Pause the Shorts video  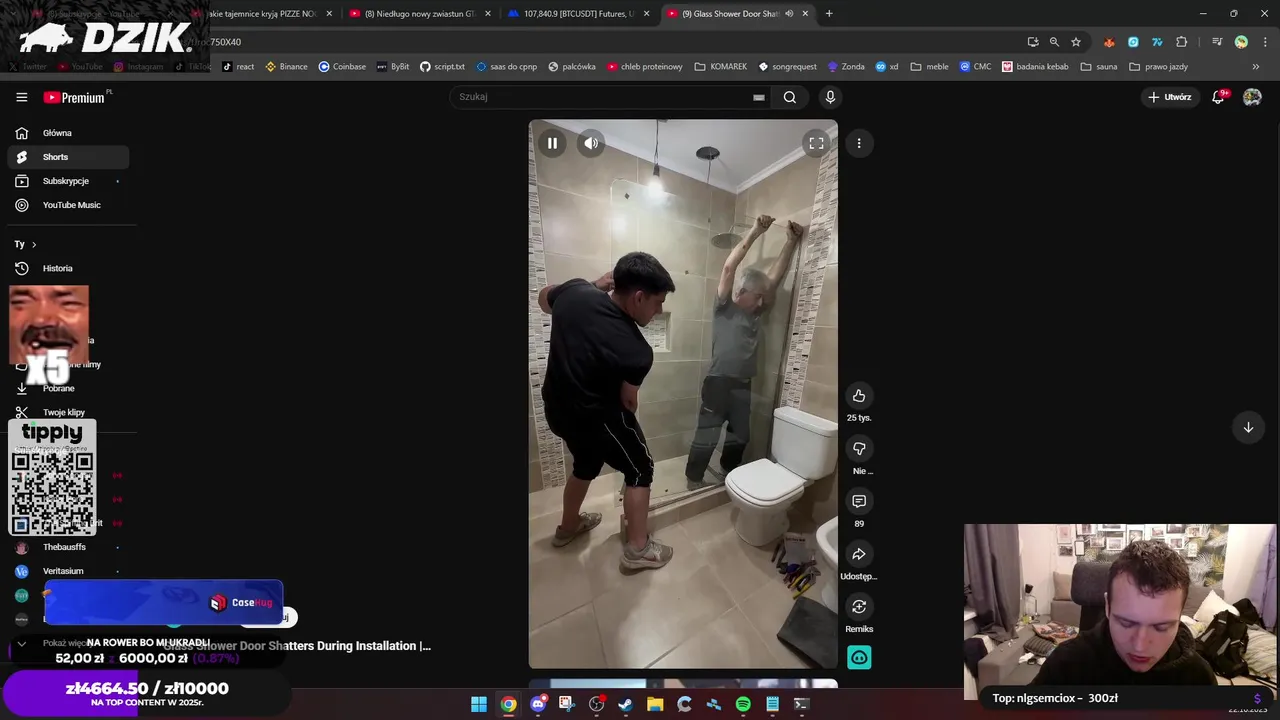pyautogui.click(x=552, y=143)
